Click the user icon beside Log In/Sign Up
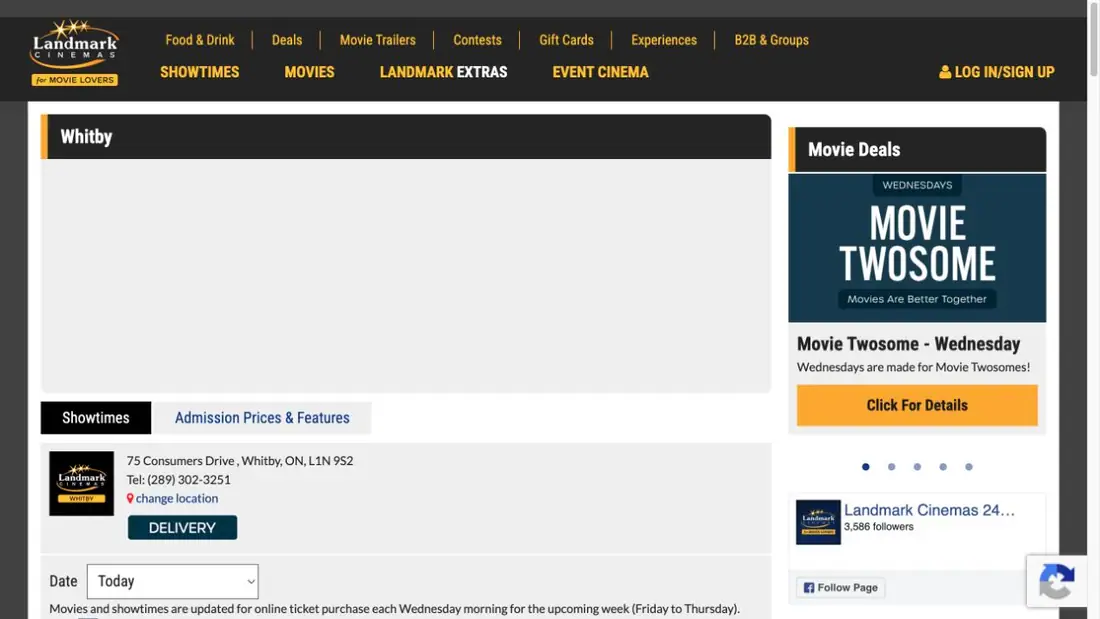Screen dimensions: 1100x619 click(945, 72)
